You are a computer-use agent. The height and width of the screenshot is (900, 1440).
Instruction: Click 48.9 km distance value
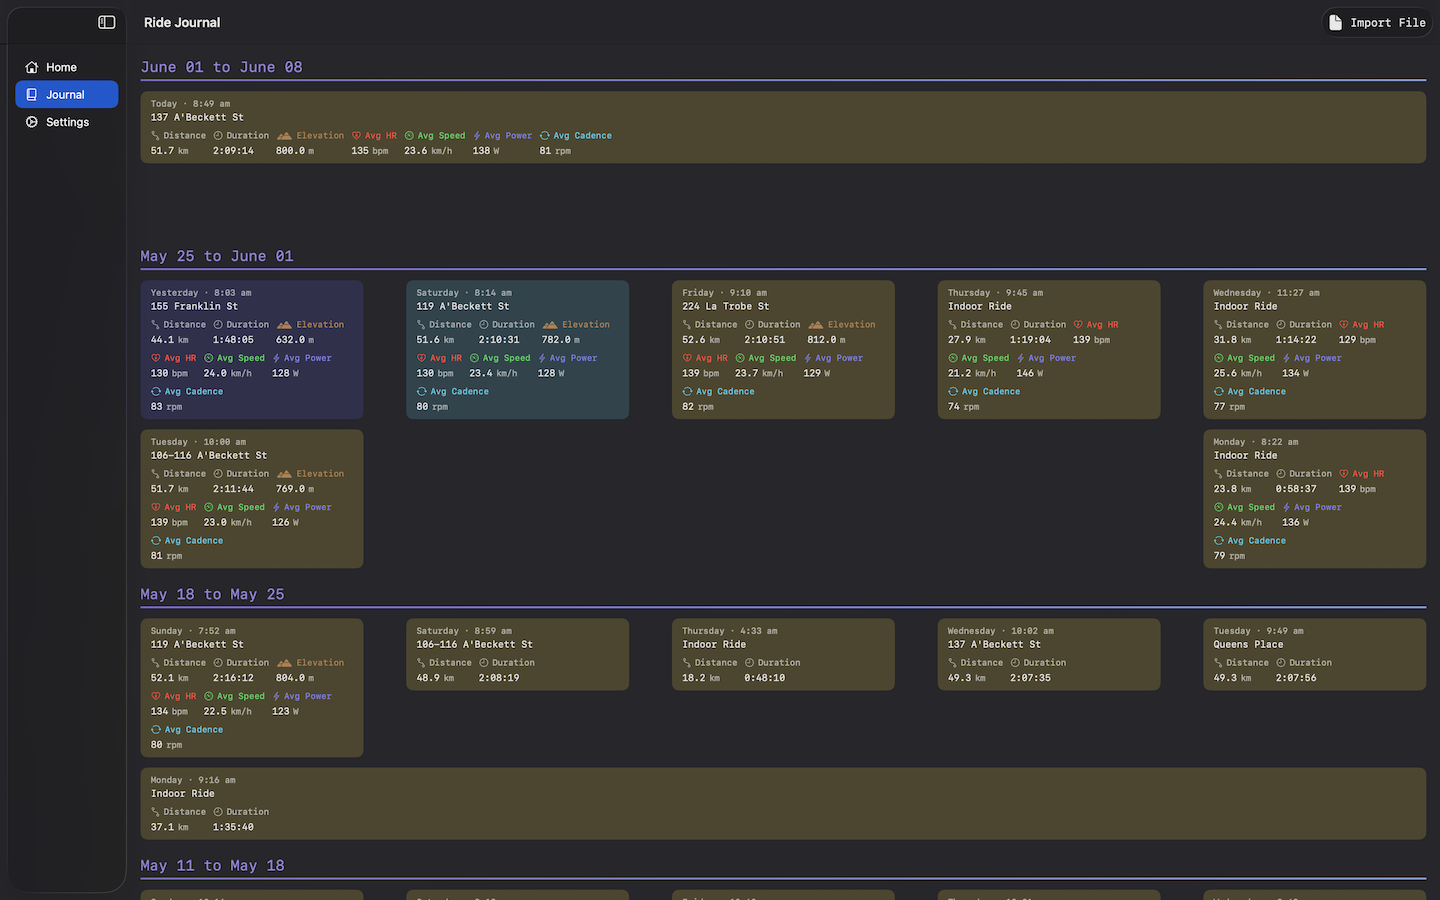435,678
